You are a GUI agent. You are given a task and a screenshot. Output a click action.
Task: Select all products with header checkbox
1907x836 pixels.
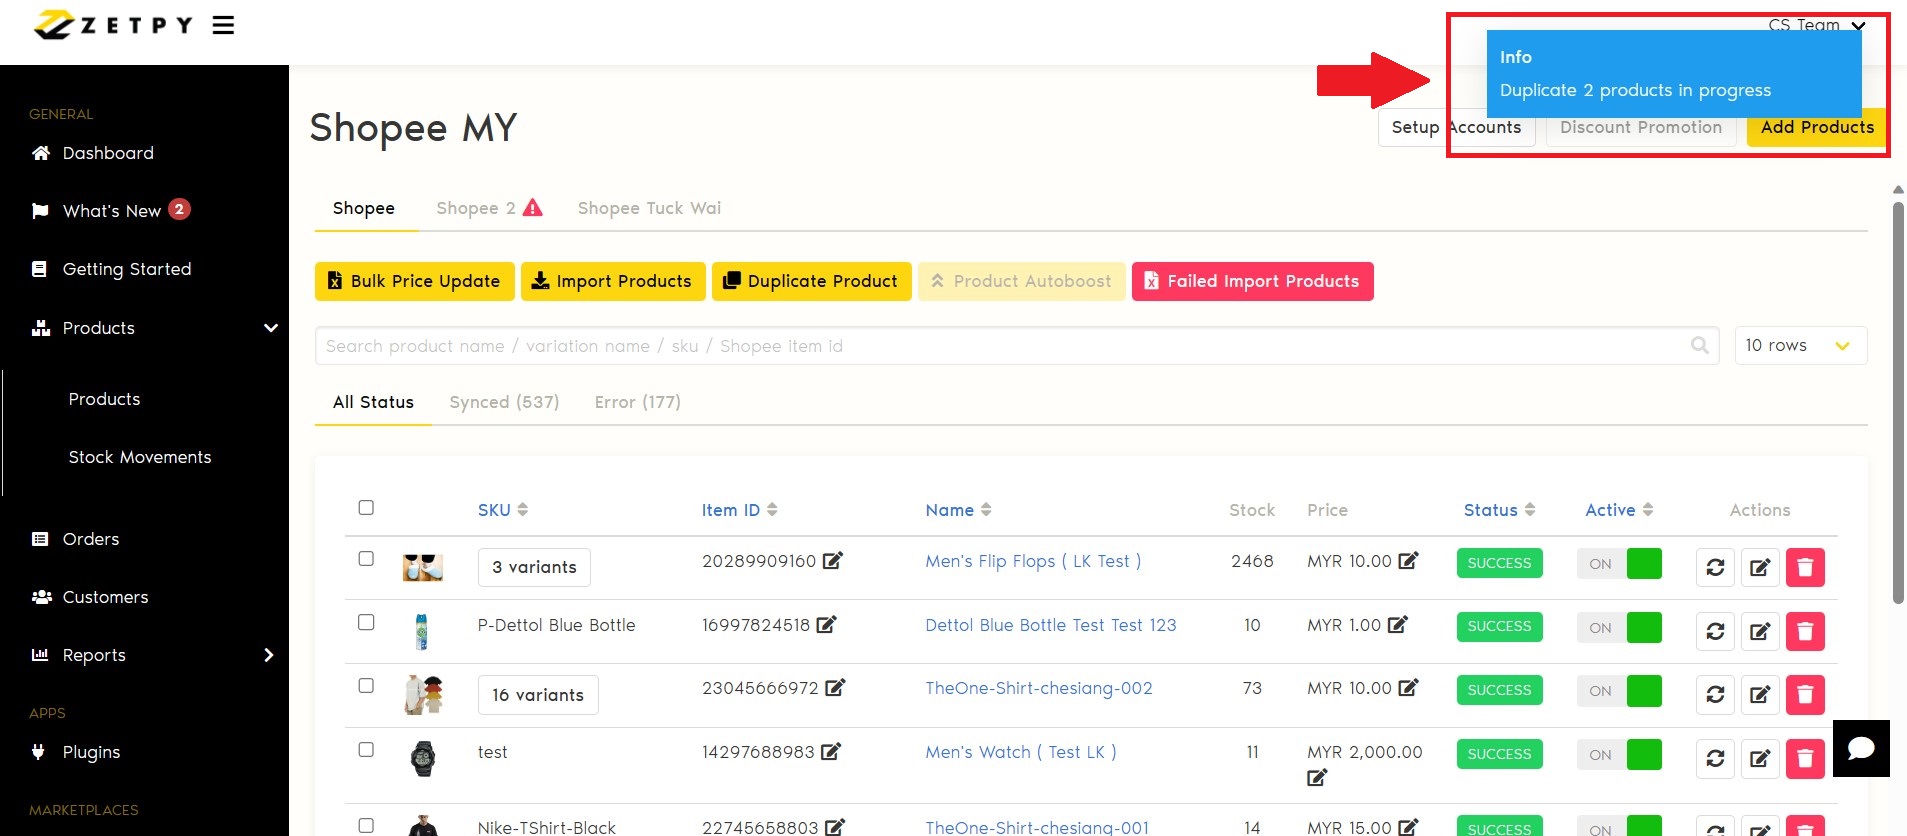pos(366,508)
